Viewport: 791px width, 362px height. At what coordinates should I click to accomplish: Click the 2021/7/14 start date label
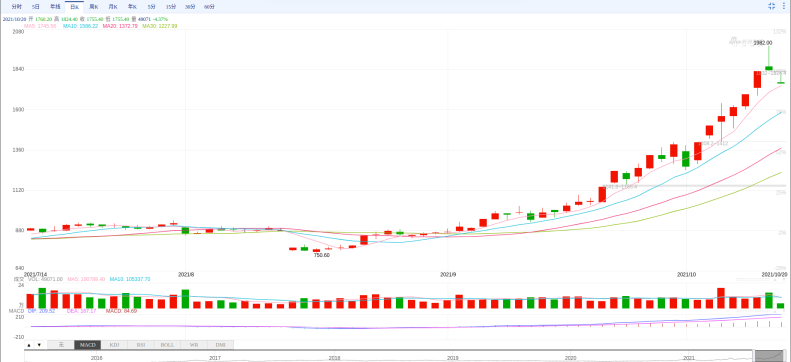[35, 274]
